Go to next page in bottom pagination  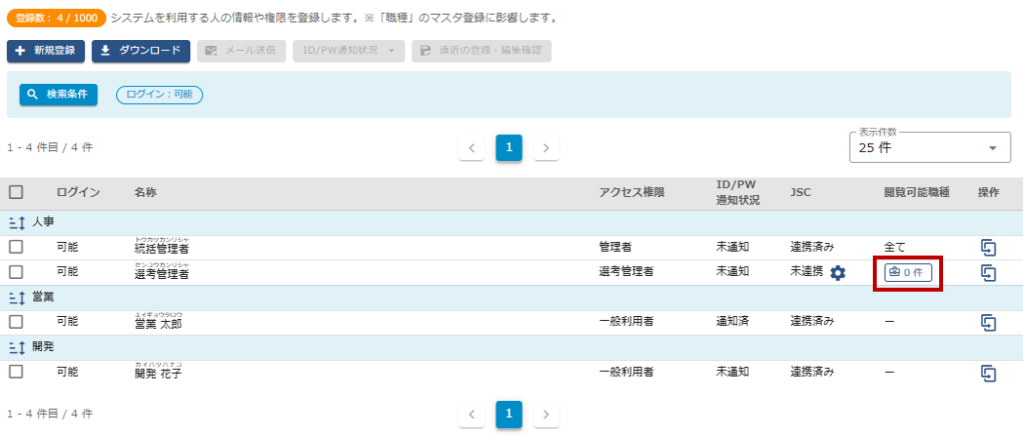click(x=545, y=413)
